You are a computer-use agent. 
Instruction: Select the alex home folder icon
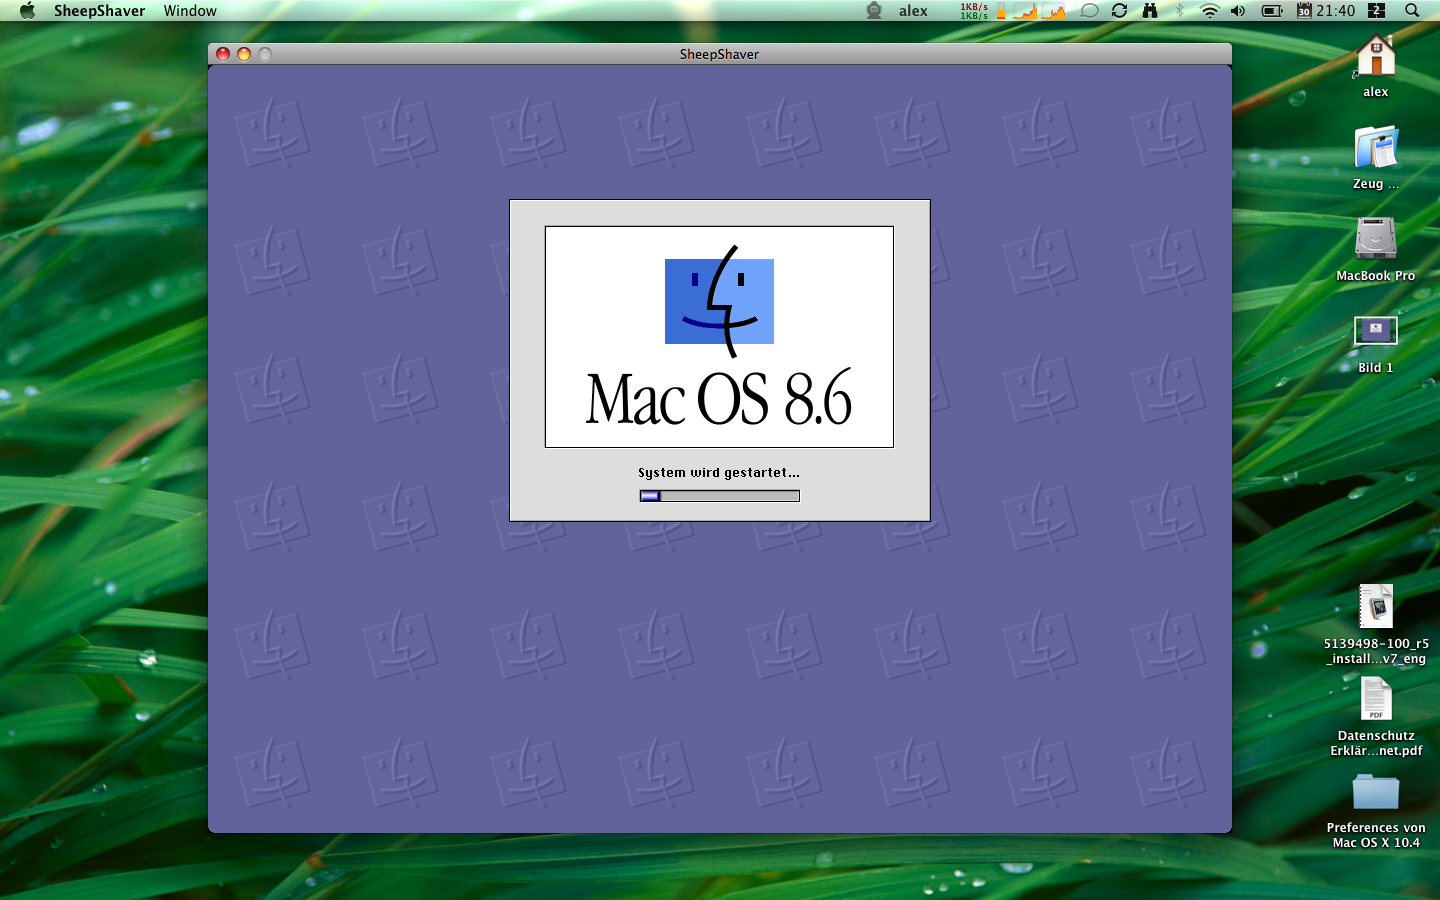click(x=1376, y=57)
